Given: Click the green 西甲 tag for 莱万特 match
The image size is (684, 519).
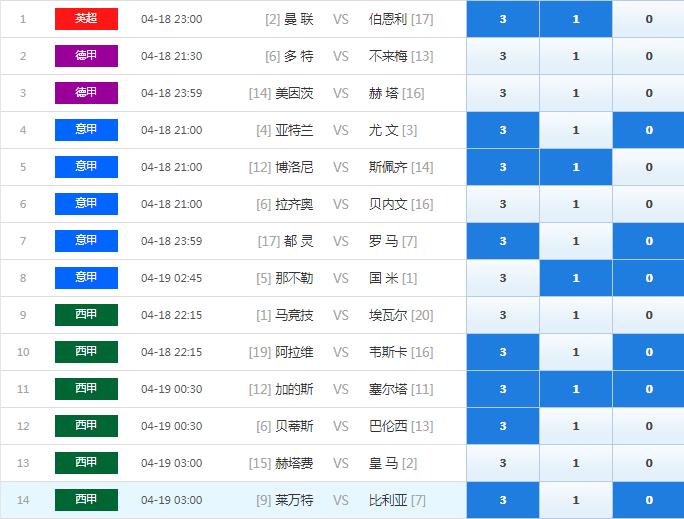Looking at the screenshot, I should tap(86, 500).
